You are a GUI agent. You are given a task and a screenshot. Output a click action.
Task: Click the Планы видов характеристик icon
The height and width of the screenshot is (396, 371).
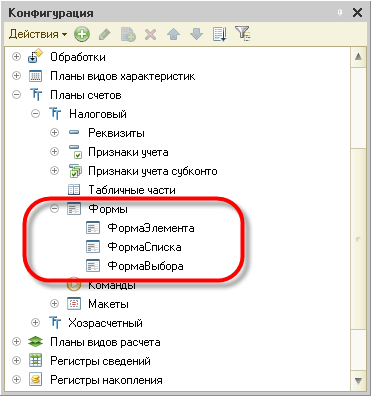click(x=35, y=76)
